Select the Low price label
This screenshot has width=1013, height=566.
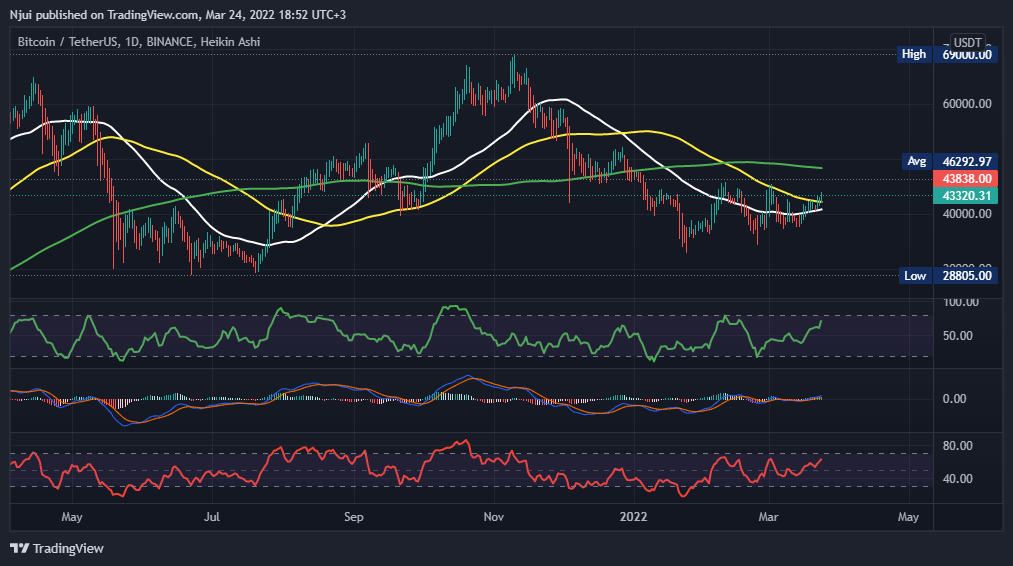915,276
